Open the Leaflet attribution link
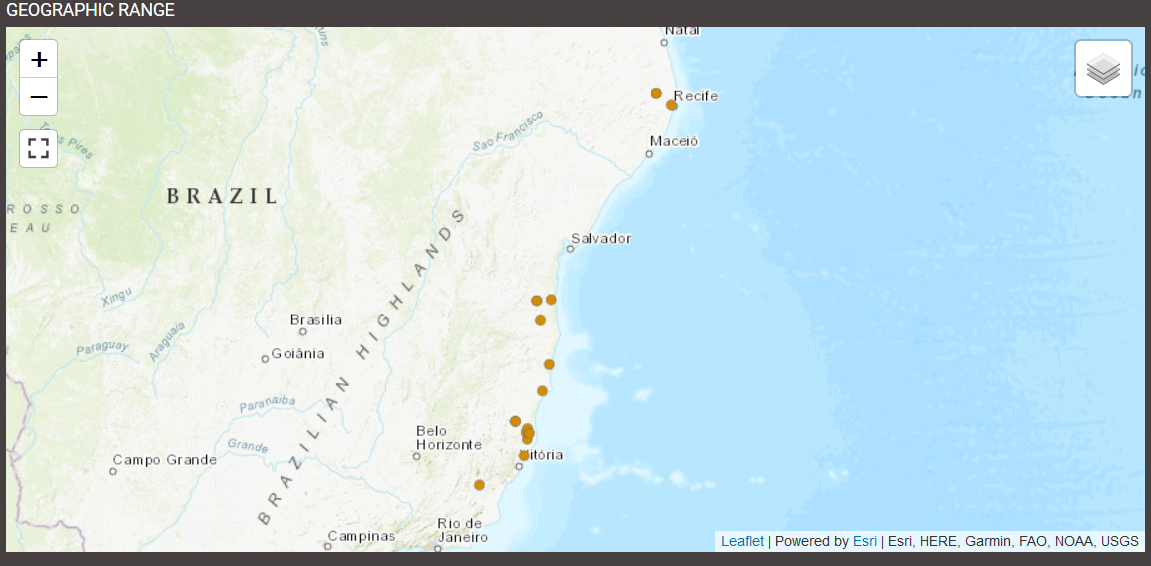 [x=742, y=541]
